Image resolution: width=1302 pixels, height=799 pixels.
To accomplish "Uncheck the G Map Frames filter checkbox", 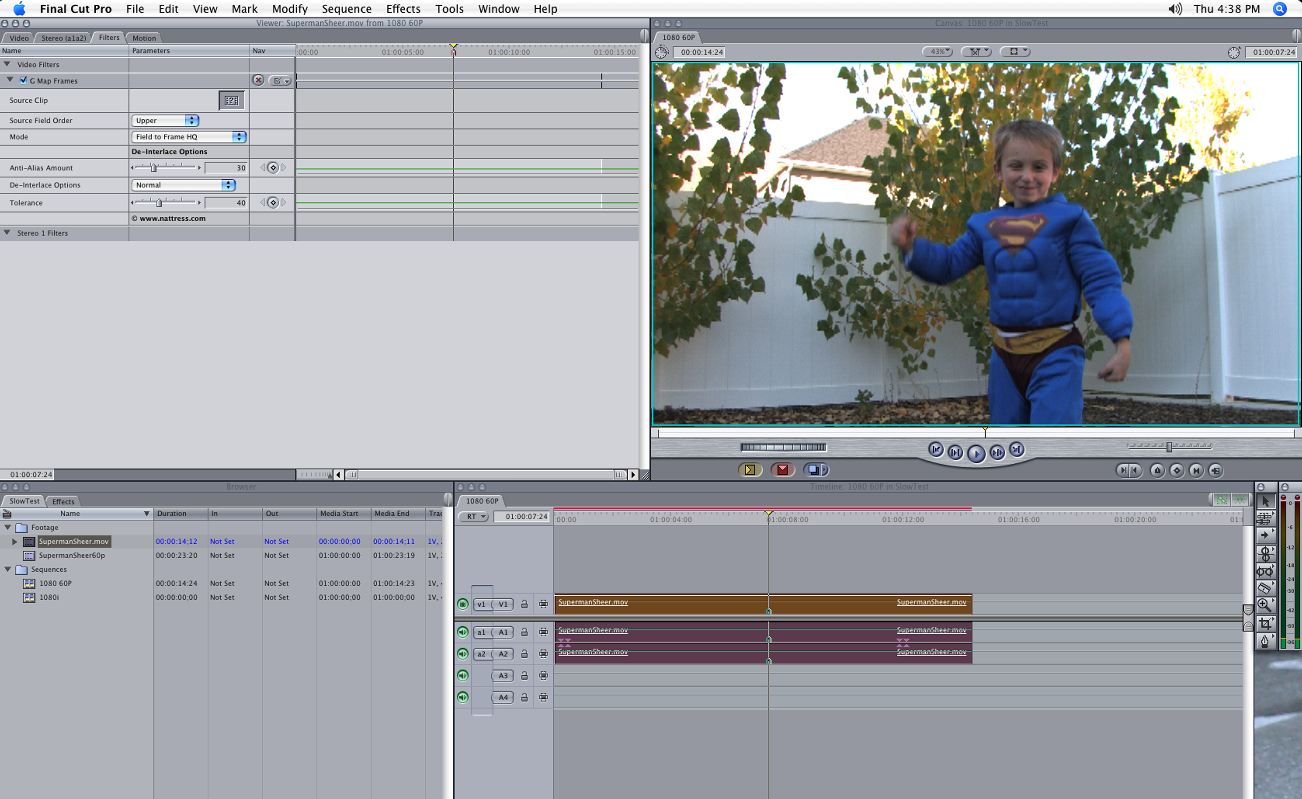I will tap(23, 80).
